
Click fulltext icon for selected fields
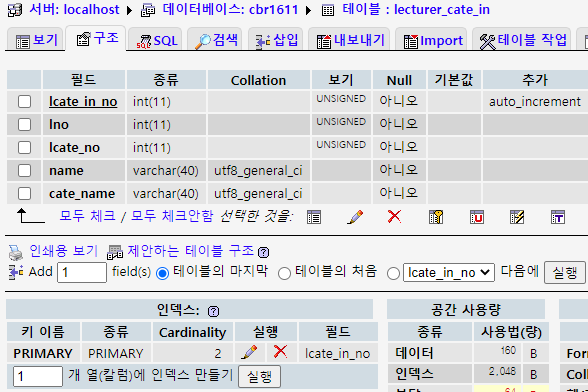pos(558,217)
